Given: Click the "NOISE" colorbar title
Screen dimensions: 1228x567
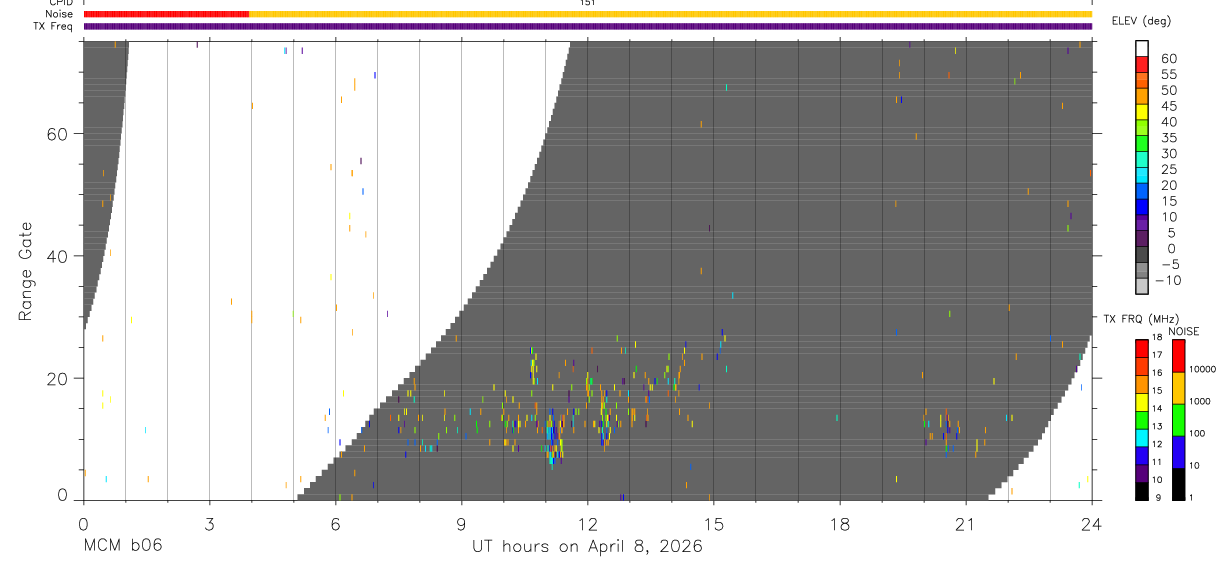Looking at the screenshot, I should tap(1184, 331).
